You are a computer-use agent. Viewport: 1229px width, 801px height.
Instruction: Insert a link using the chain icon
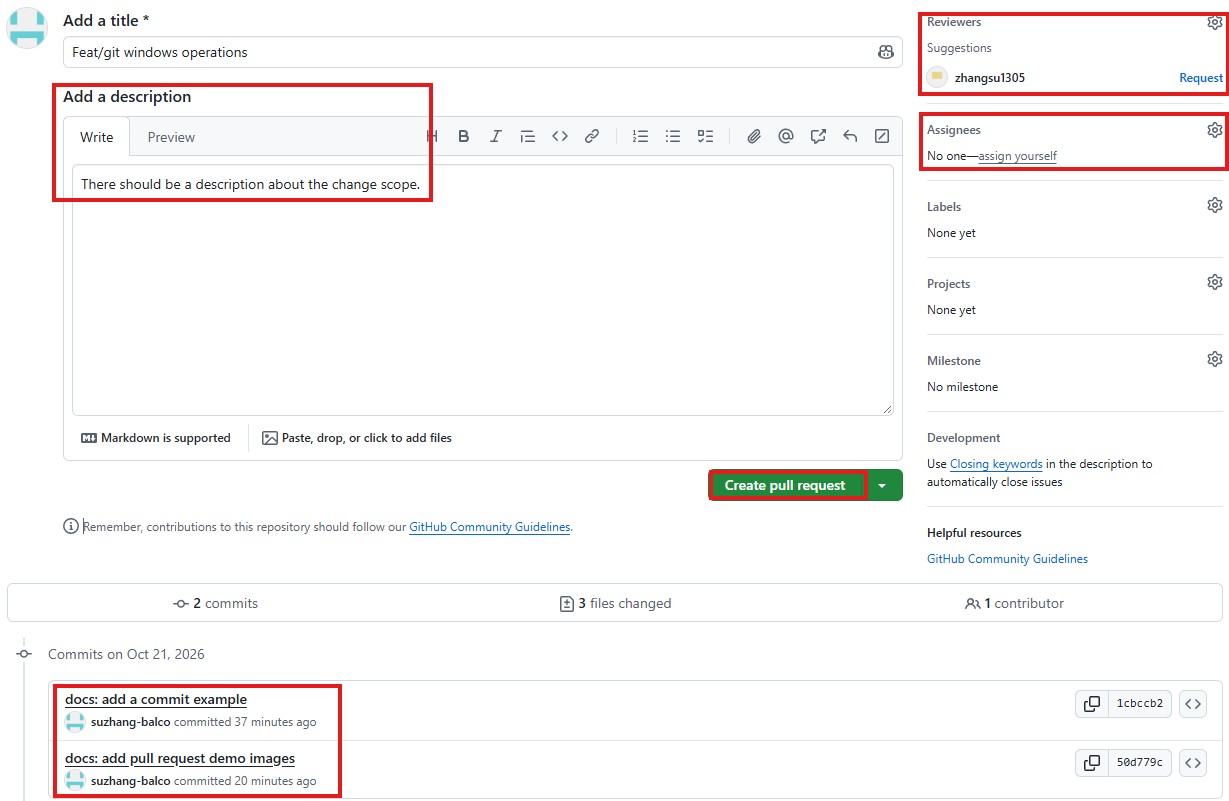tap(592, 137)
